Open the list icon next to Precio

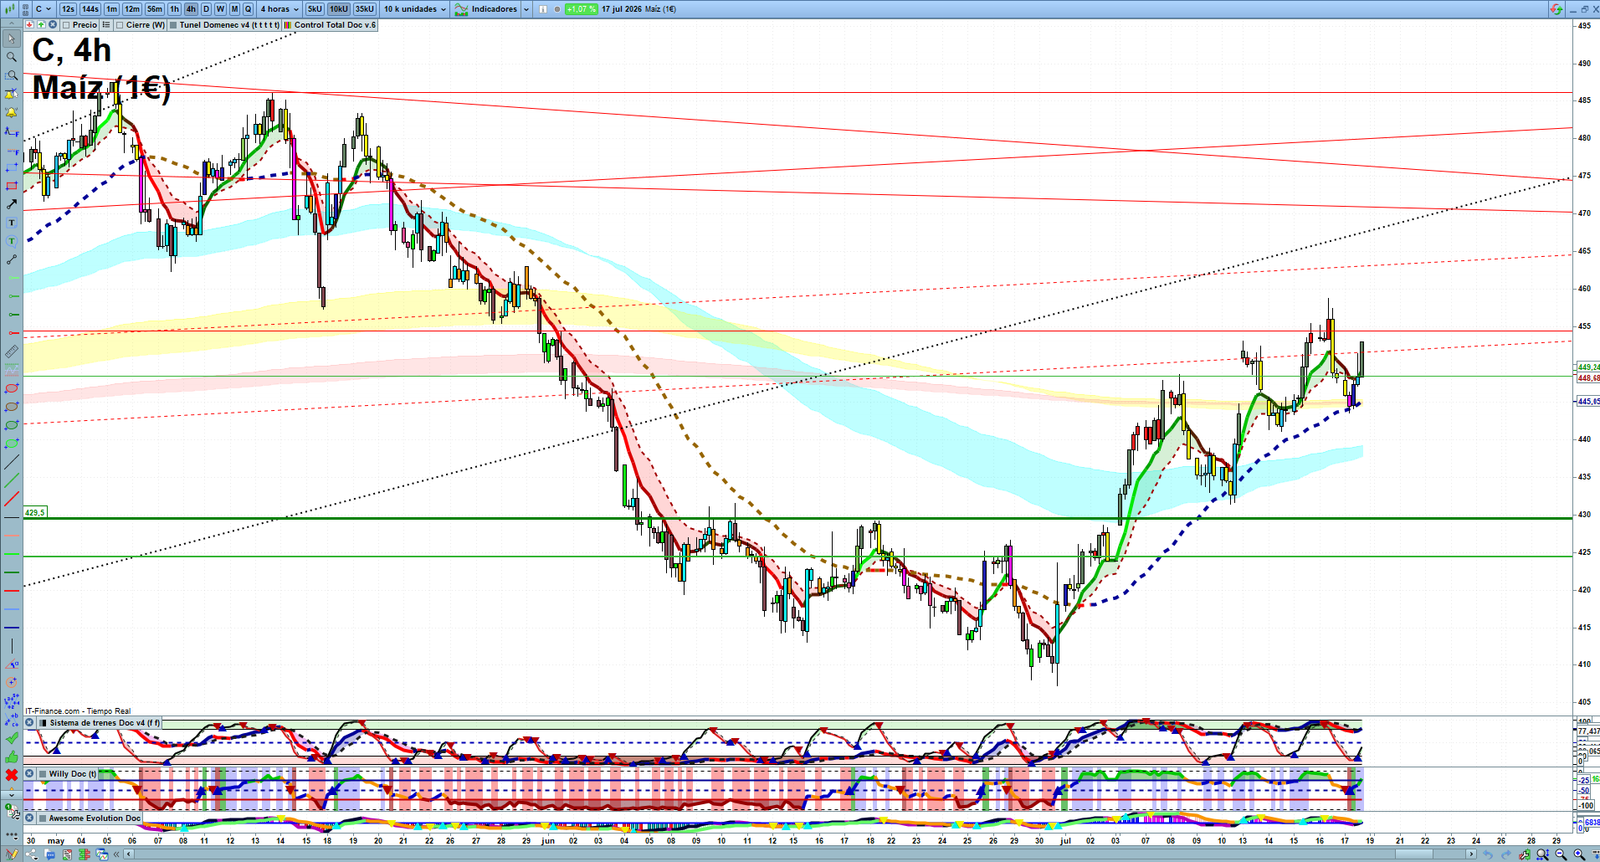[106, 25]
